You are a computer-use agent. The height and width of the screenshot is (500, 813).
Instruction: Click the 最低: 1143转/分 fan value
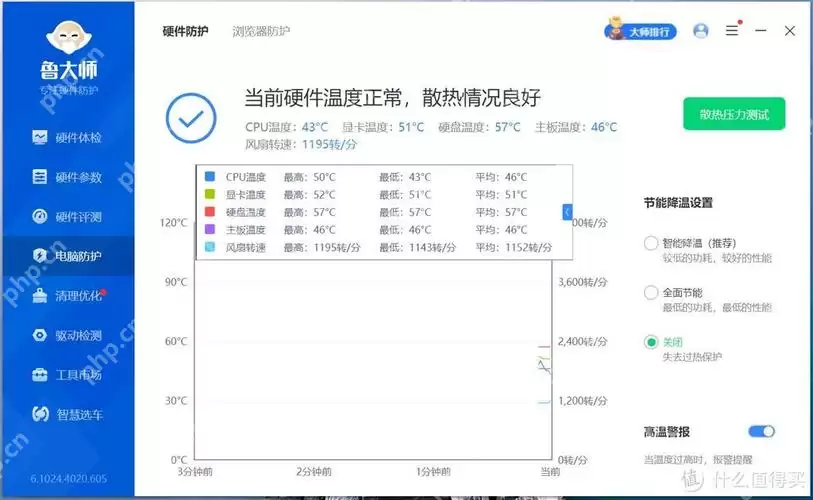click(x=418, y=247)
